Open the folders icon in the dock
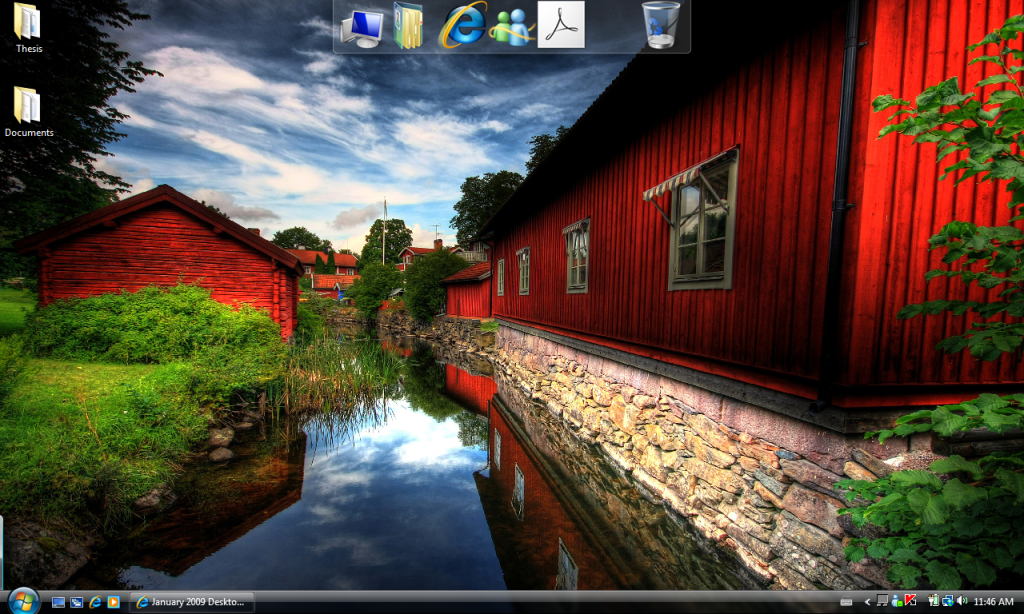This screenshot has height=614, width=1024. coord(408,26)
